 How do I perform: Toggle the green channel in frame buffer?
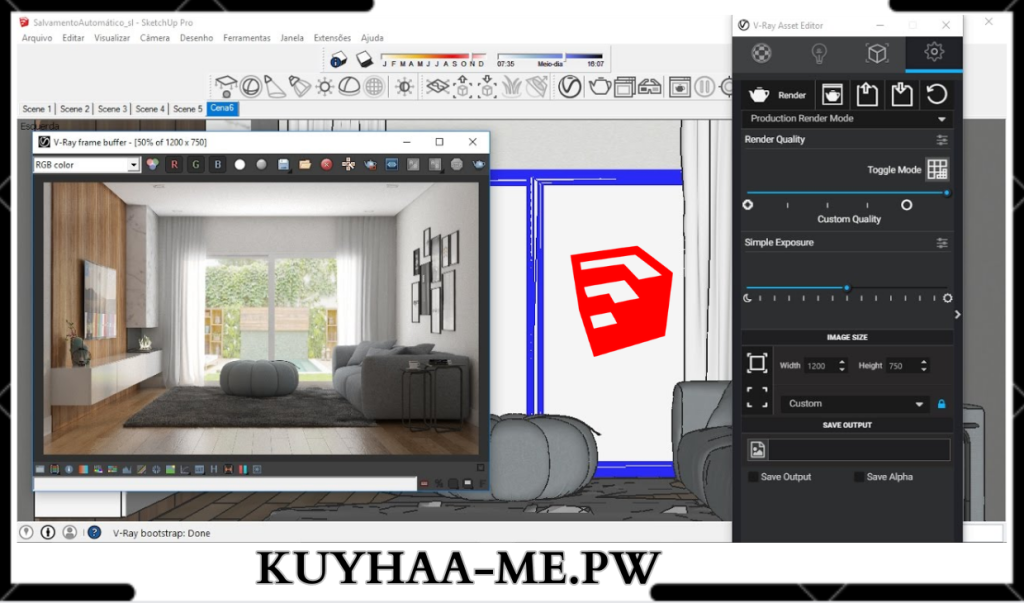[x=196, y=165]
